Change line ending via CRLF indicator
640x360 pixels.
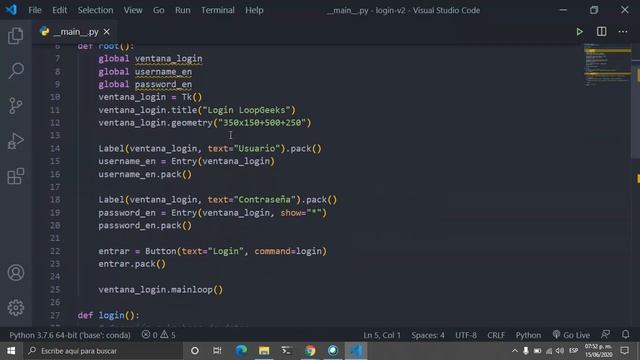click(496, 335)
